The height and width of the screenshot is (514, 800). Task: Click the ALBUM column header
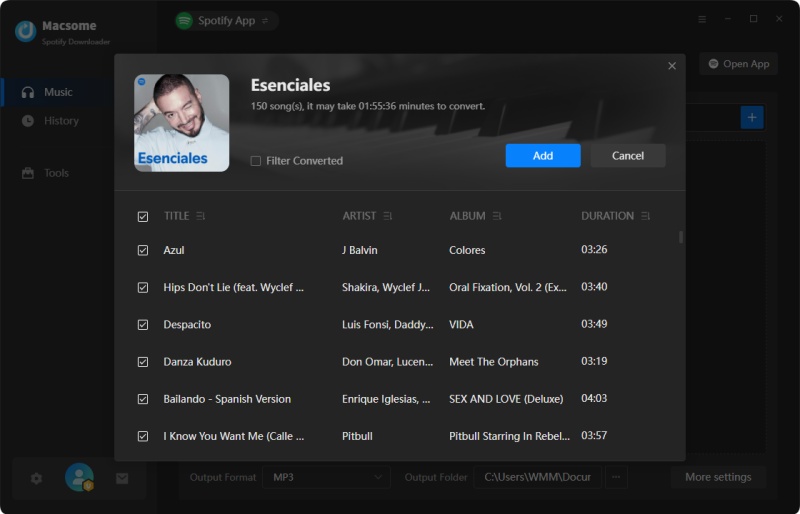(x=467, y=216)
